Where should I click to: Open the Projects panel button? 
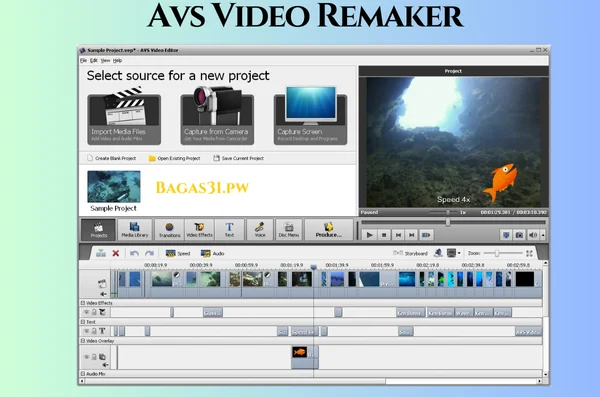point(98,229)
